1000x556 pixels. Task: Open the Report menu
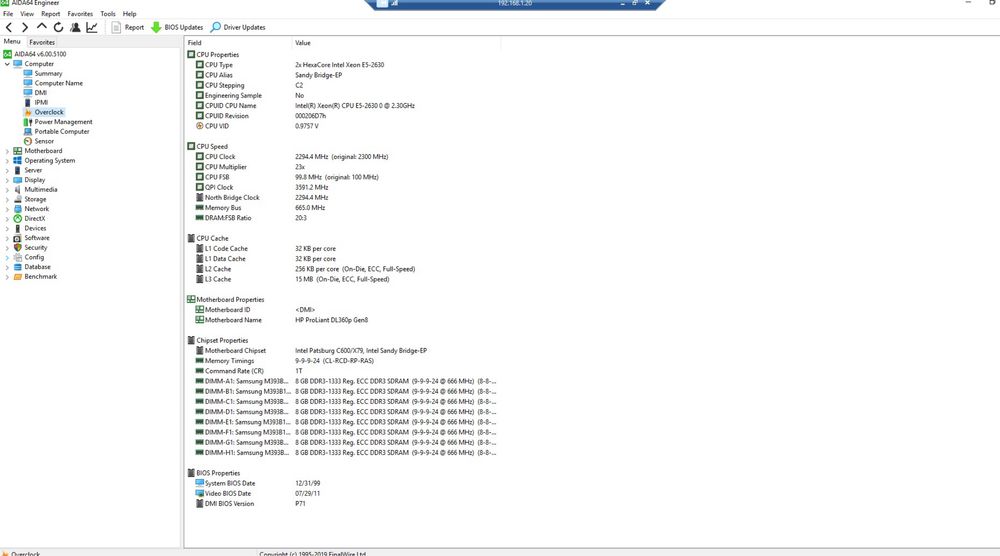tap(50, 13)
